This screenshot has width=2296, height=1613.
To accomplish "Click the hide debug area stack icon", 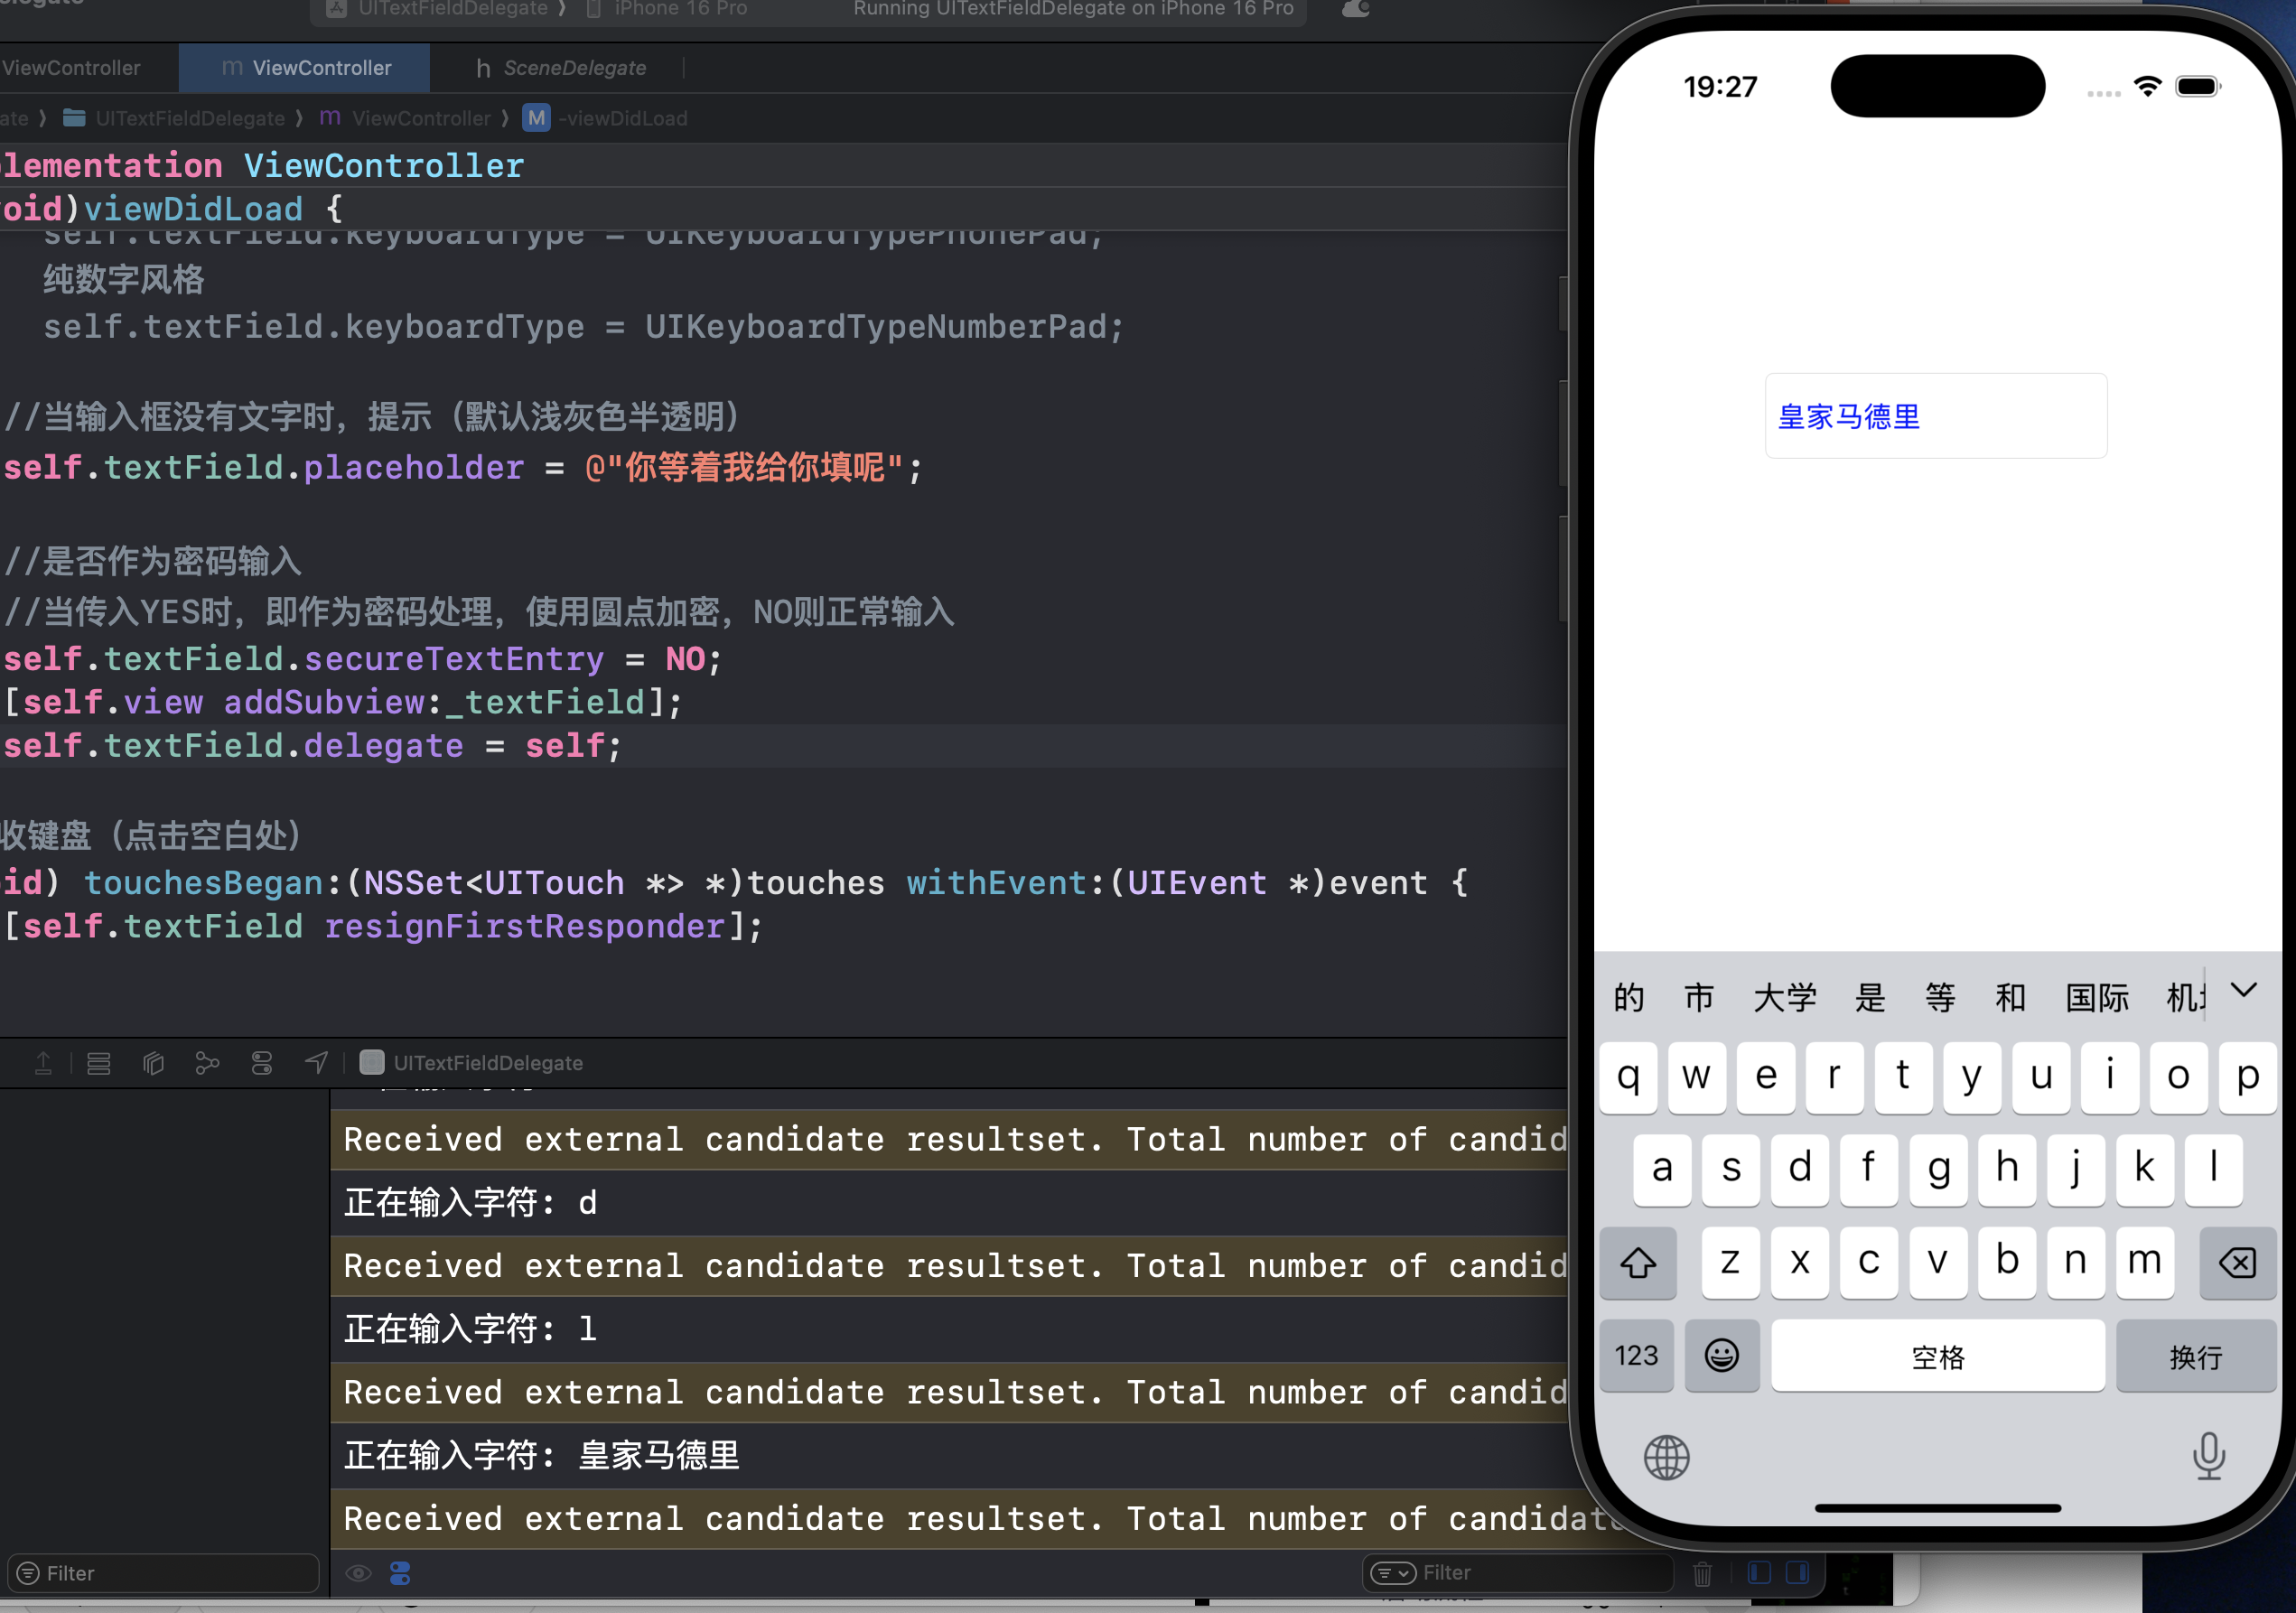I will [x=98, y=1063].
